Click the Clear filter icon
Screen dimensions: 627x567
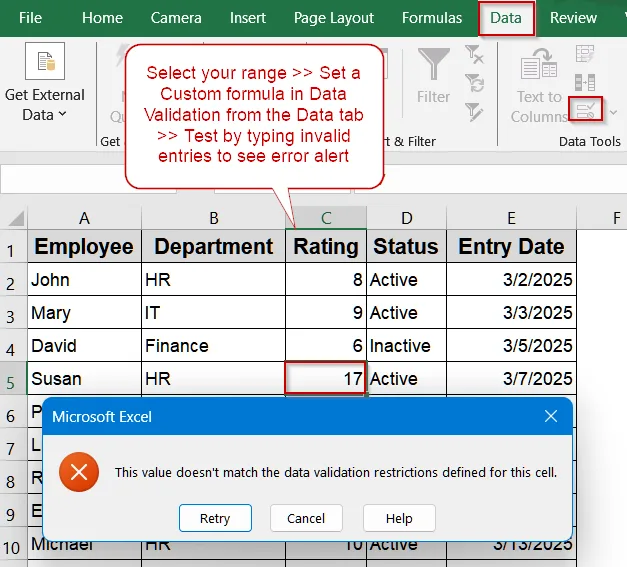[x=475, y=54]
